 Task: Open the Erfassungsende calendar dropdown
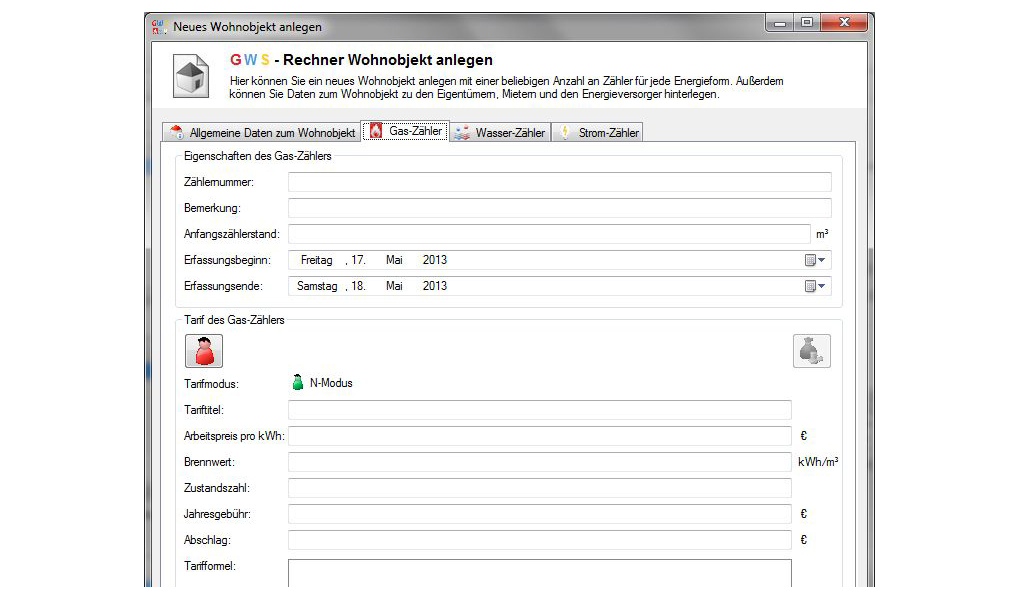817,286
